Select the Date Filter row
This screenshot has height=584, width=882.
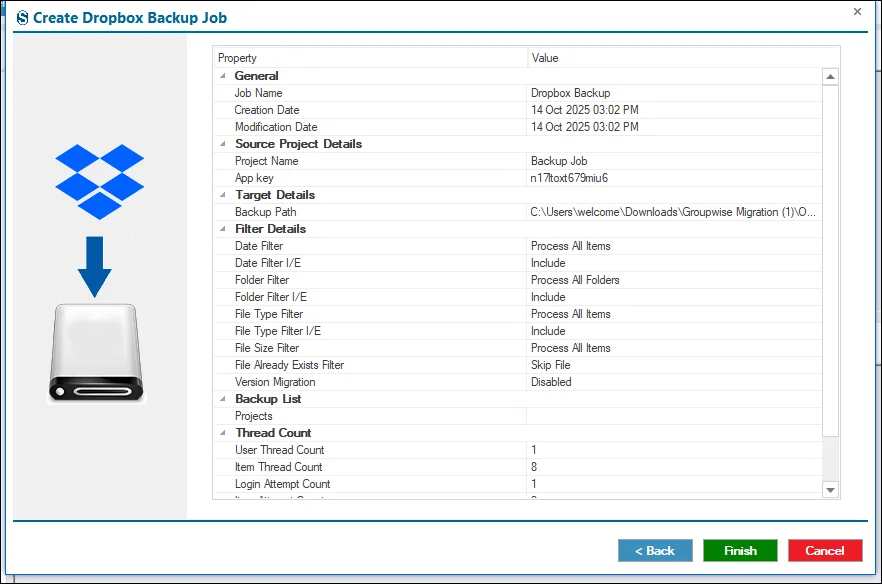point(518,246)
